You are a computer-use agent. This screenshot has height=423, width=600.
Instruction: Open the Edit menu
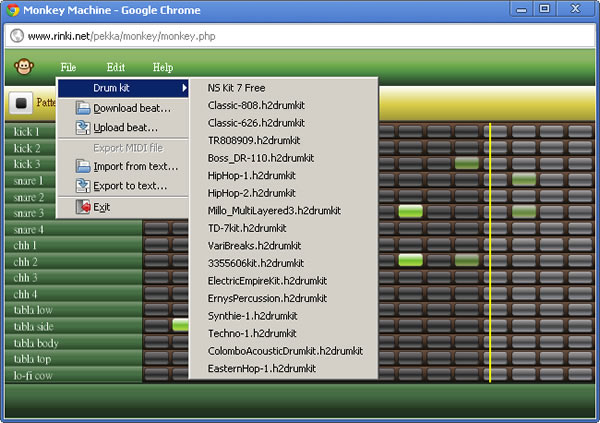click(x=116, y=67)
